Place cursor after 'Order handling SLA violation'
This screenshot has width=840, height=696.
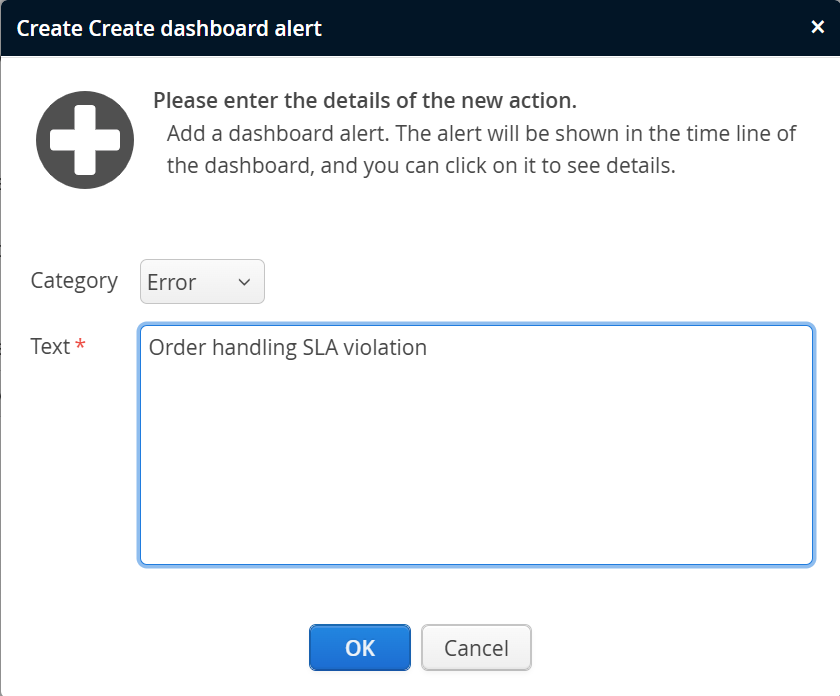click(429, 348)
